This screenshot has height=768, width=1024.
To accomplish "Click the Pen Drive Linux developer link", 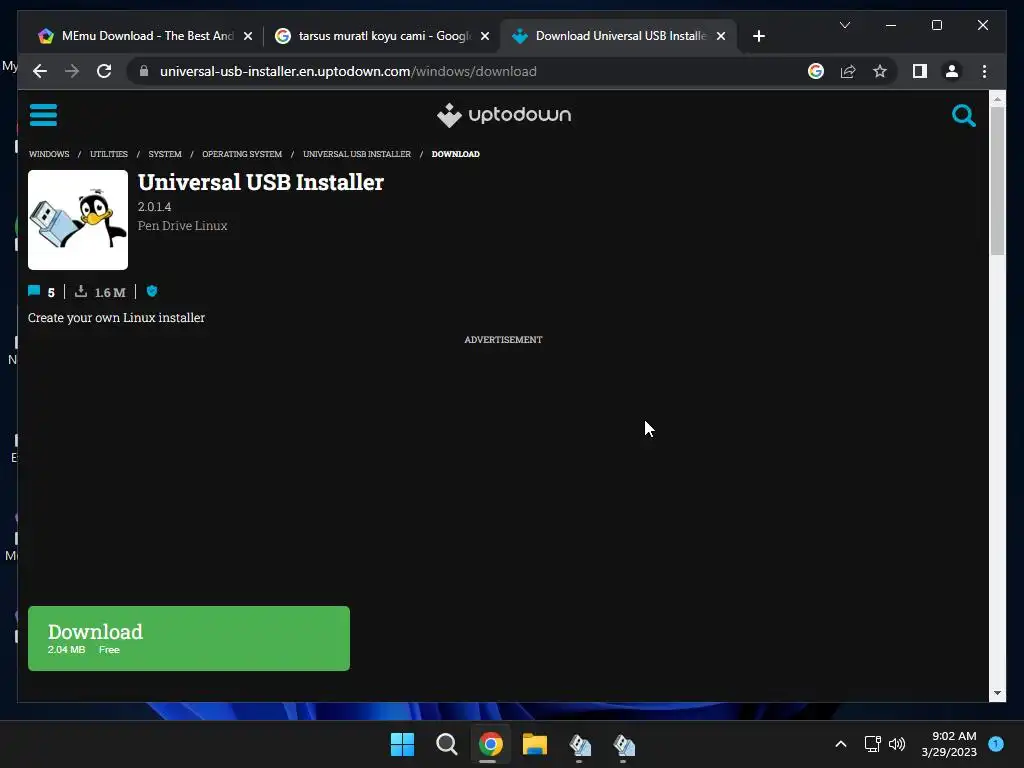I will pyautogui.click(x=182, y=225).
